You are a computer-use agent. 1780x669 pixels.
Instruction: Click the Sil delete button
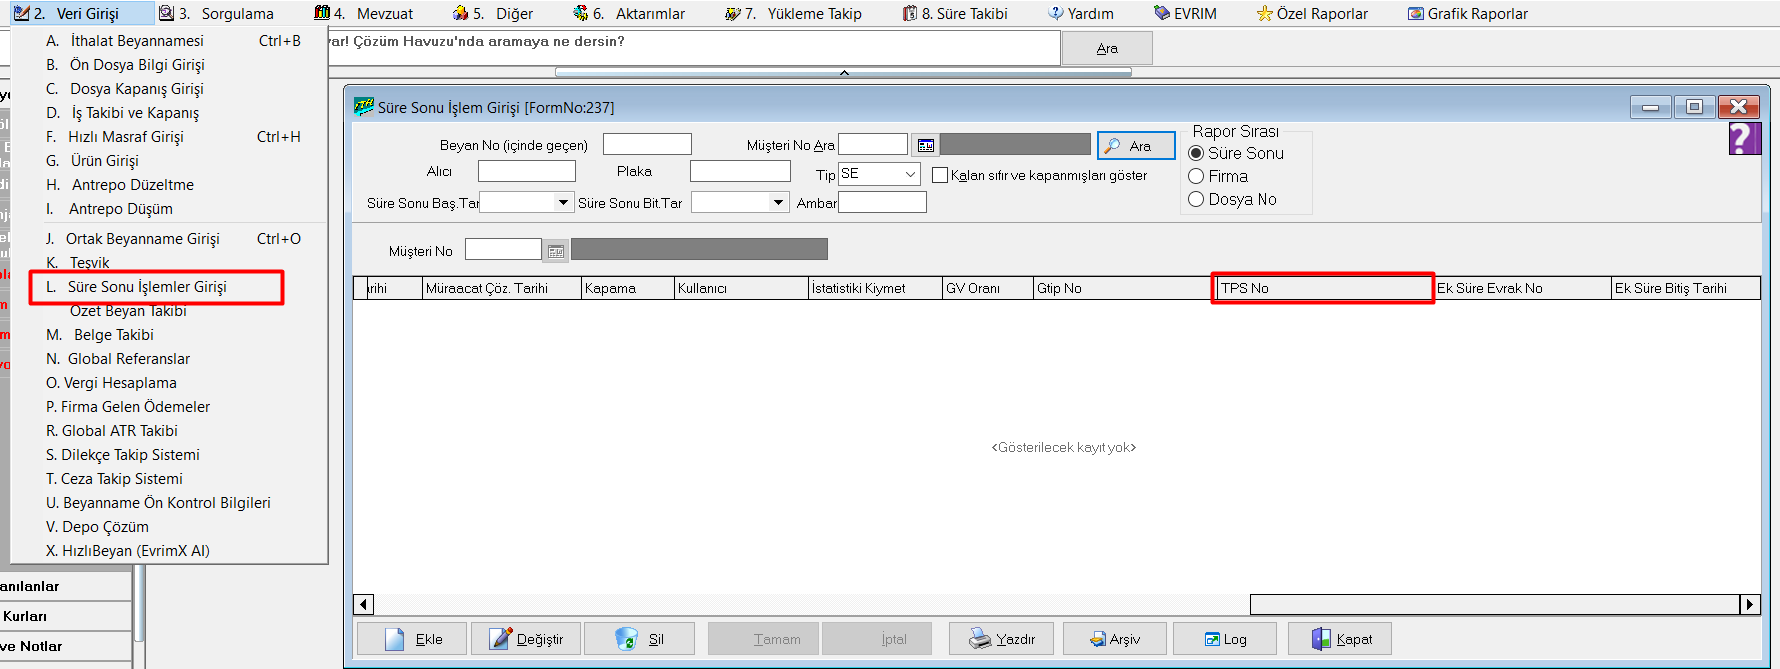(x=639, y=639)
